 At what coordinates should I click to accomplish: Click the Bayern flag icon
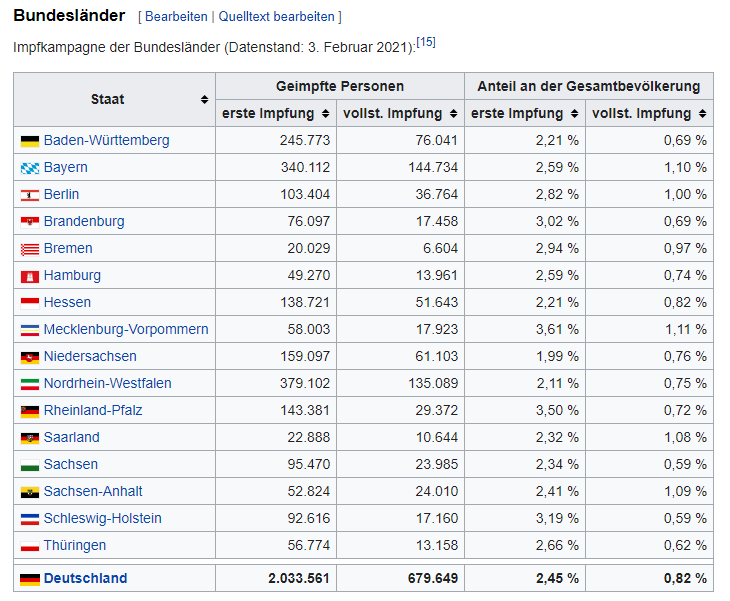[29, 168]
